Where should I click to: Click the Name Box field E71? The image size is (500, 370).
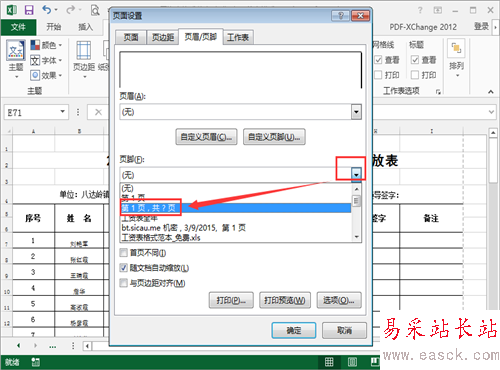[32, 112]
